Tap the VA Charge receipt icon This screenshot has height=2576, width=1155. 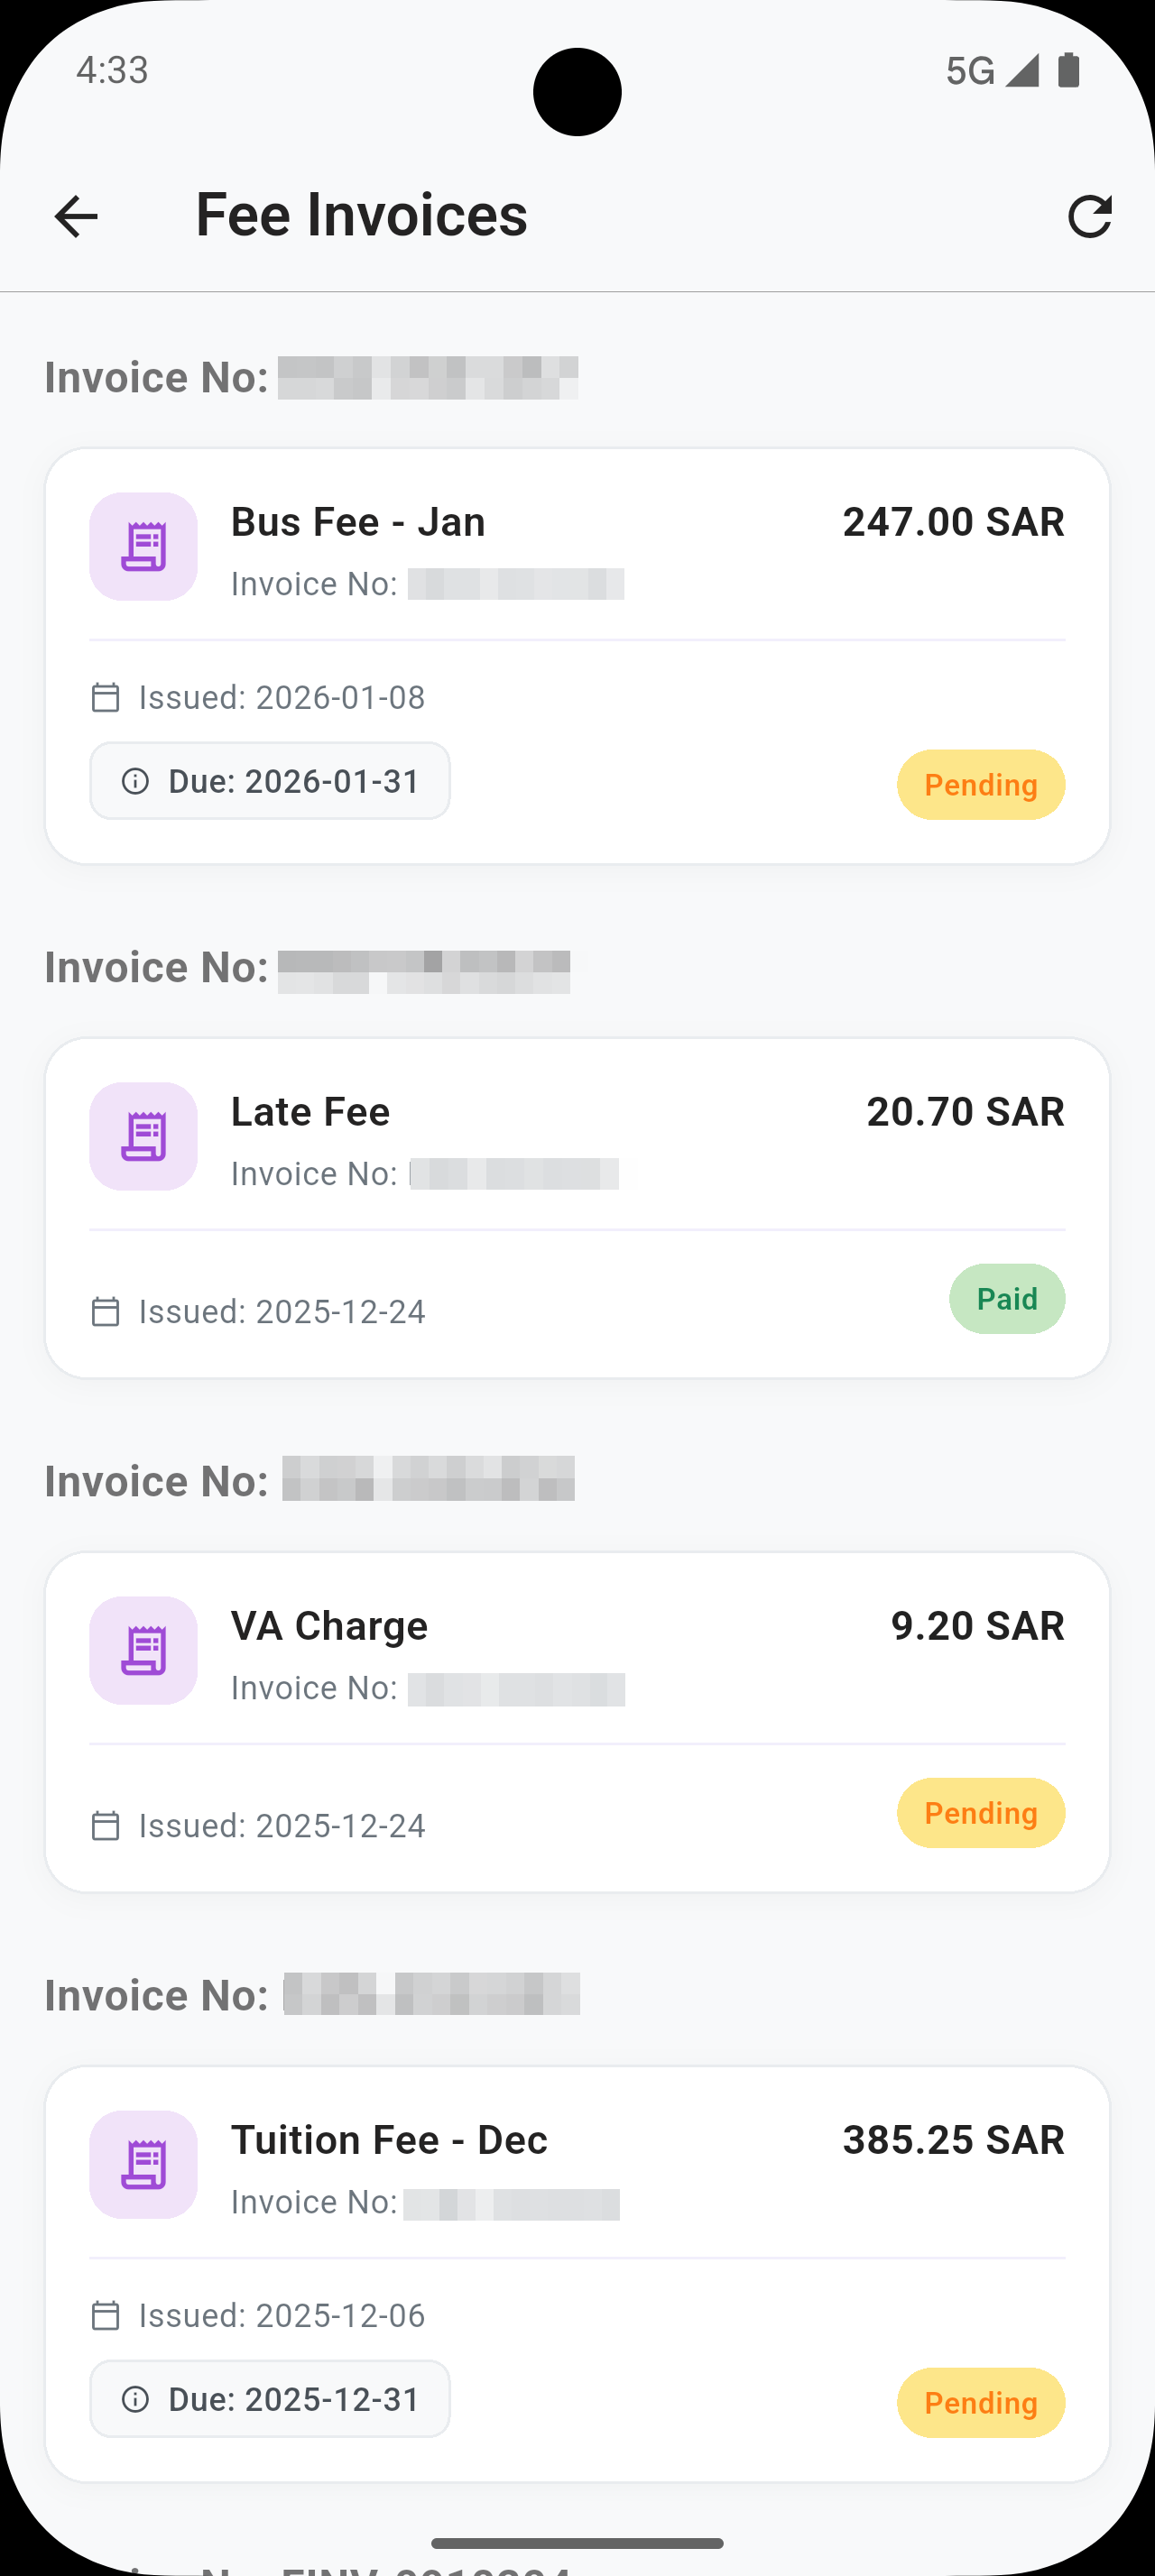[143, 1650]
